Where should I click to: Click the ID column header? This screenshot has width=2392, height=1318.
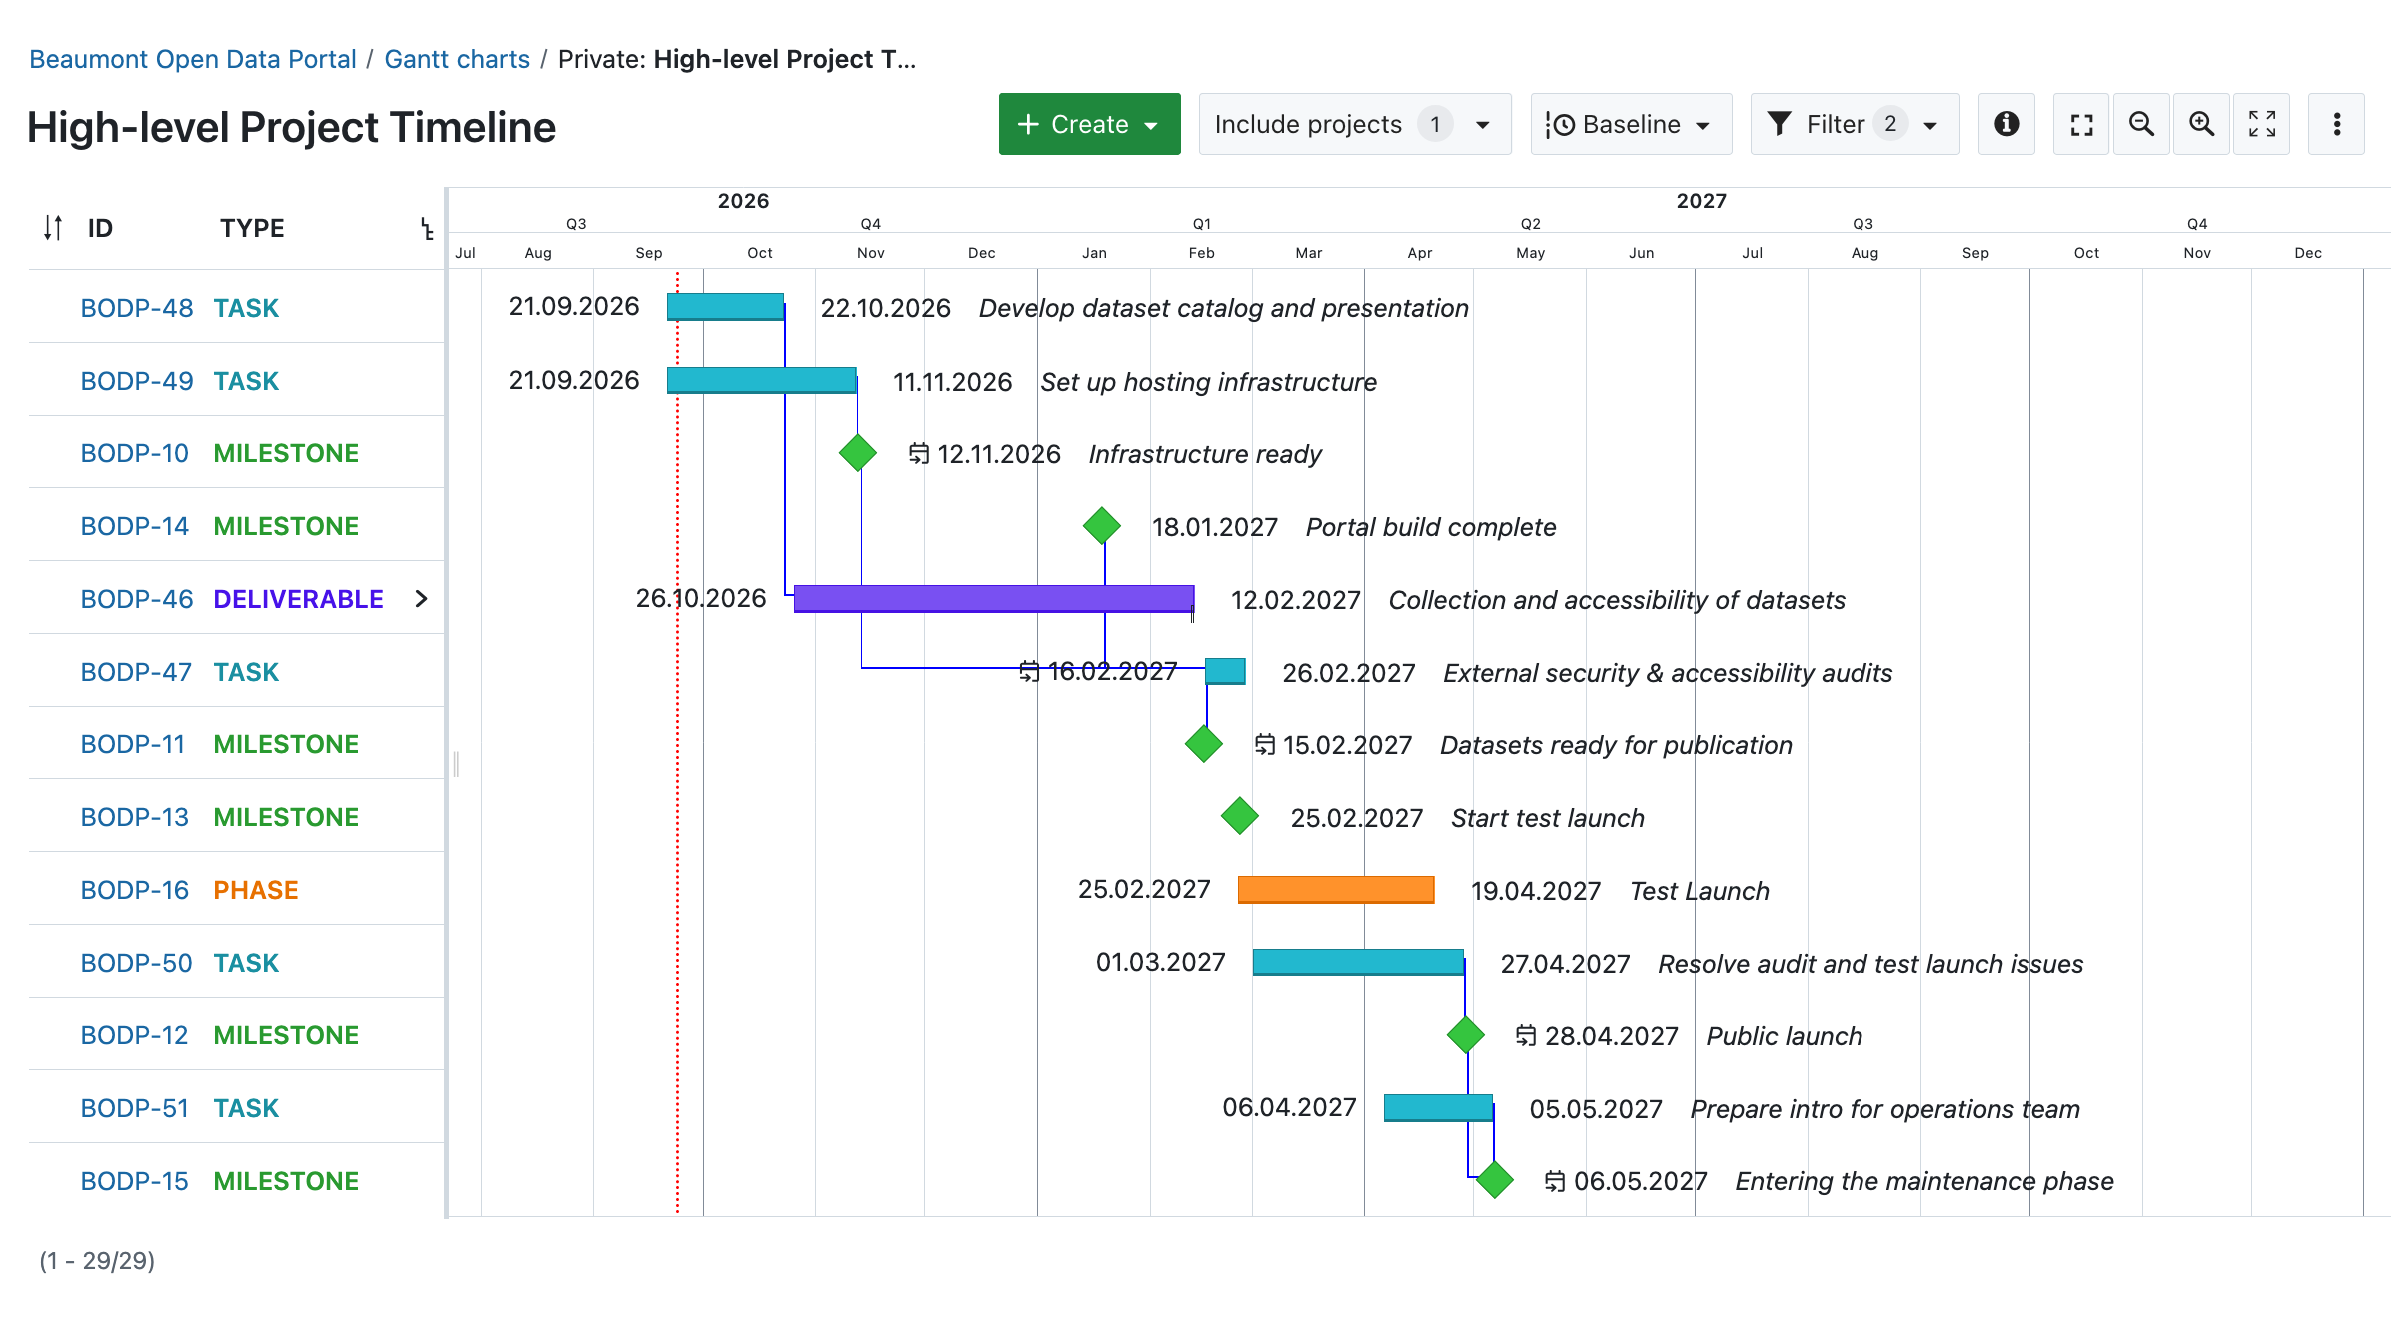[x=100, y=228]
